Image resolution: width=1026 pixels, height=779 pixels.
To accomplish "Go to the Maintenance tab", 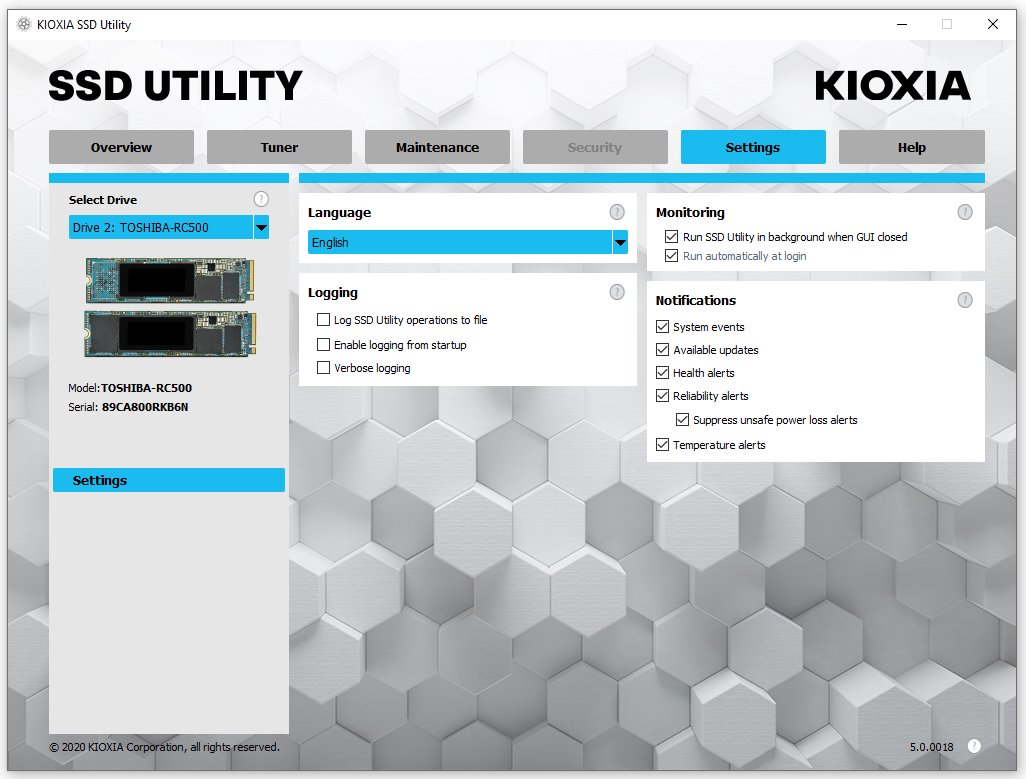I will 437,147.
